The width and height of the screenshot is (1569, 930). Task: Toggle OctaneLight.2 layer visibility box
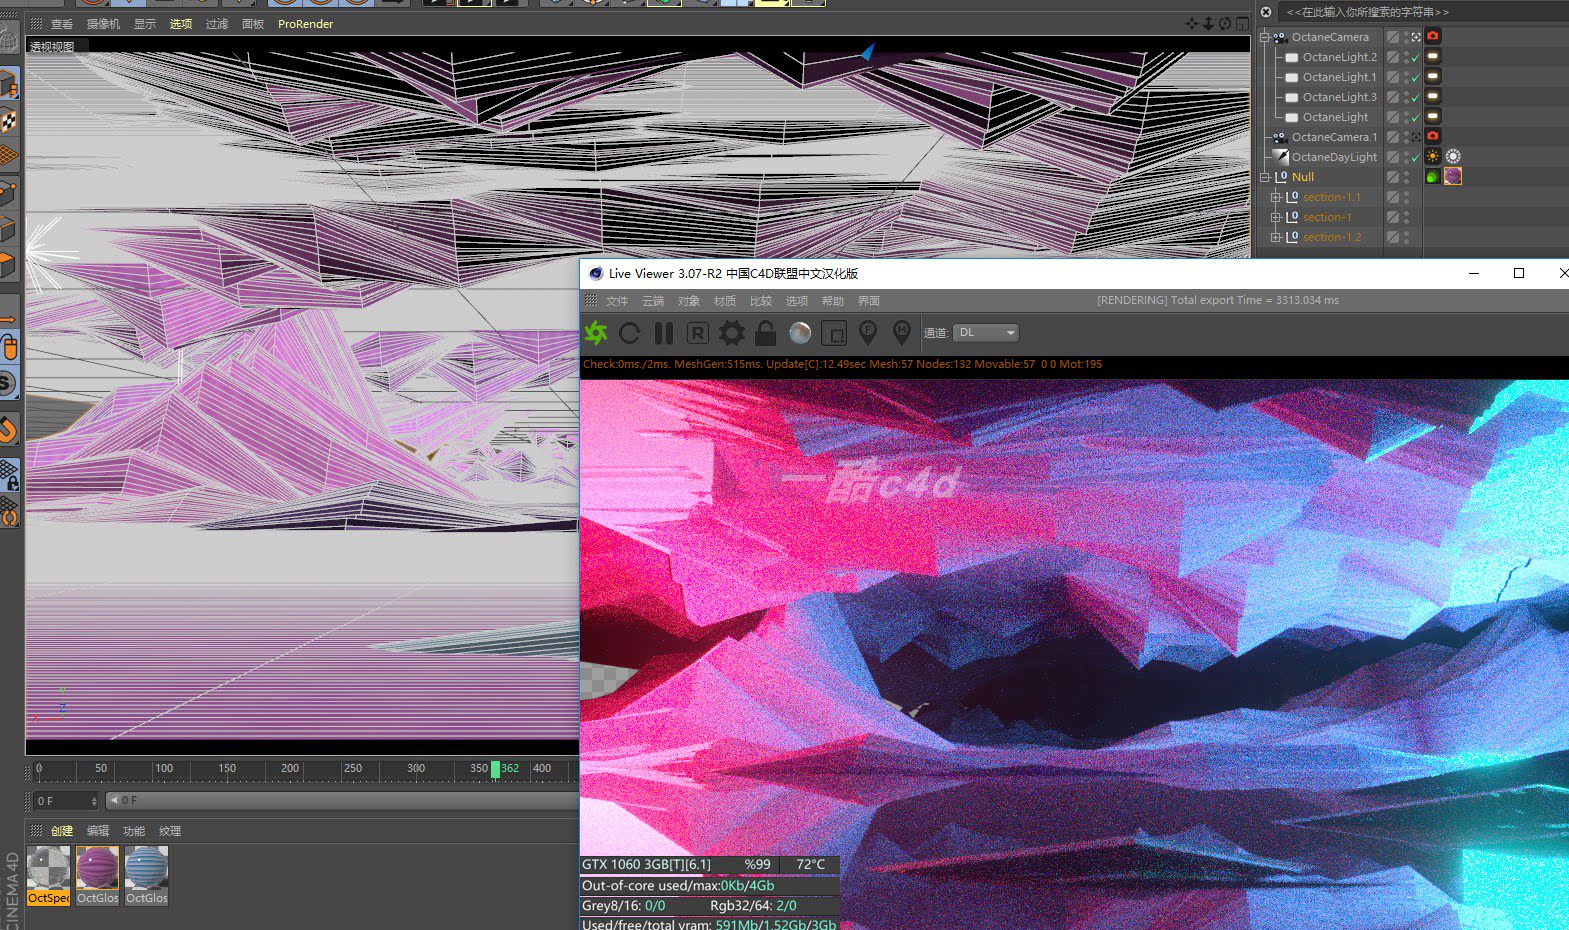1392,57
